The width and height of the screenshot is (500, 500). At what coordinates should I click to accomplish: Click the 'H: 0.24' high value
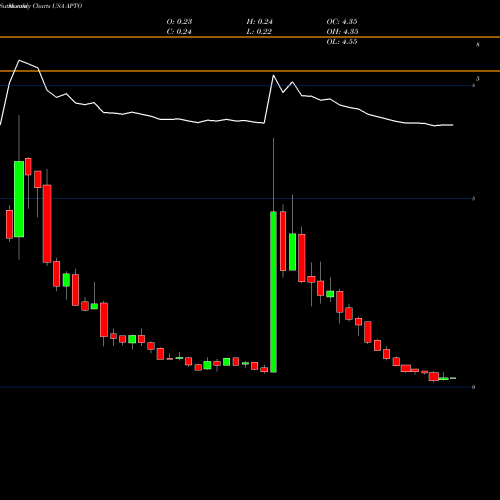point(259,22)
